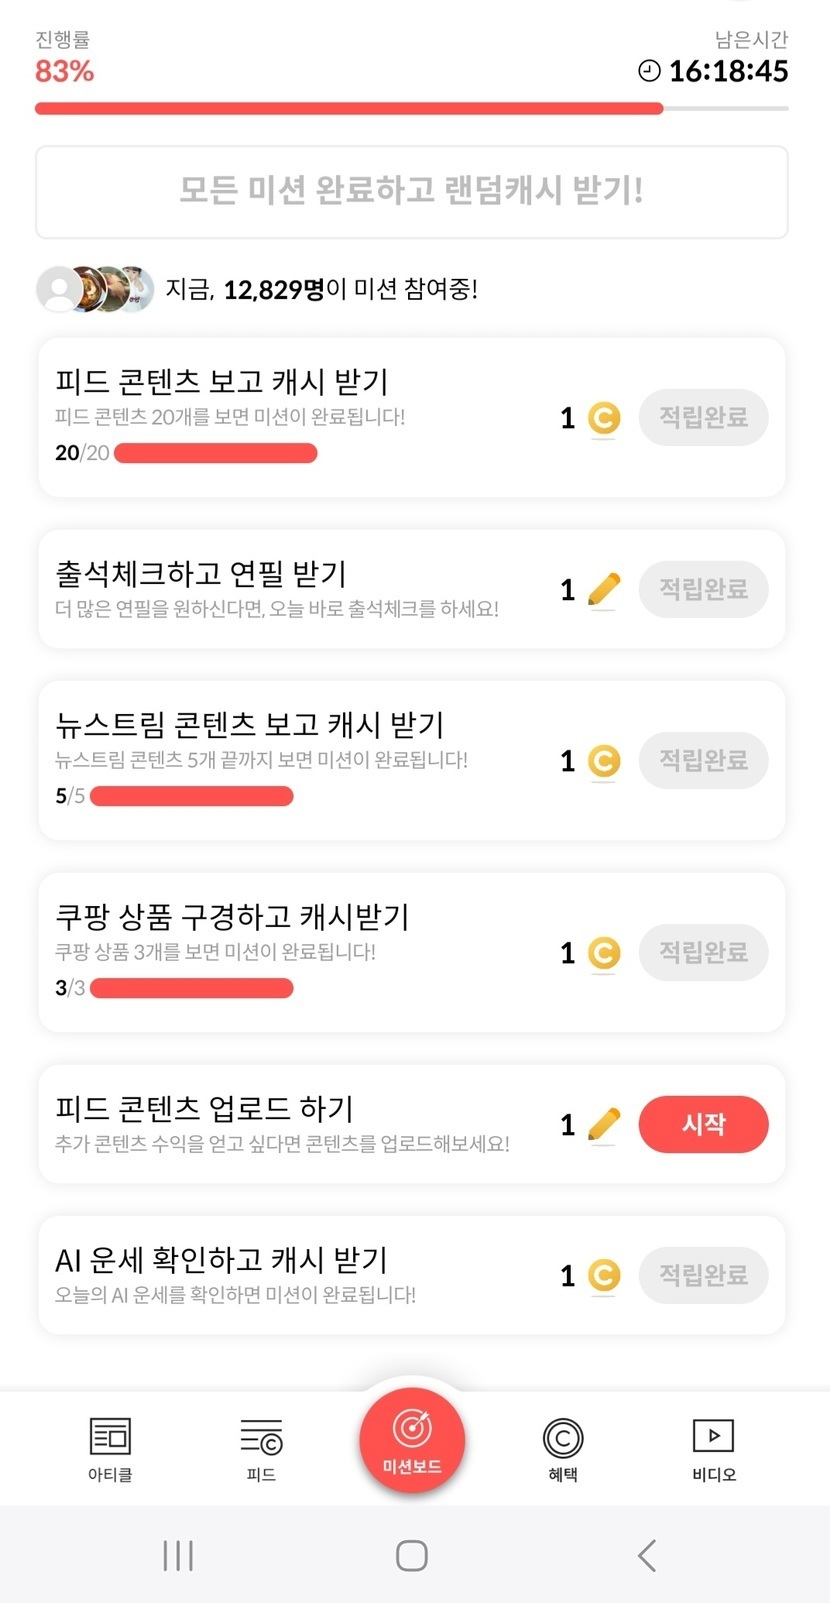Click the 20/20 피드 콘텐츠 progress bar
Image resolution: width=830 pixels, height=1603 pixels.
coord(216,454)
